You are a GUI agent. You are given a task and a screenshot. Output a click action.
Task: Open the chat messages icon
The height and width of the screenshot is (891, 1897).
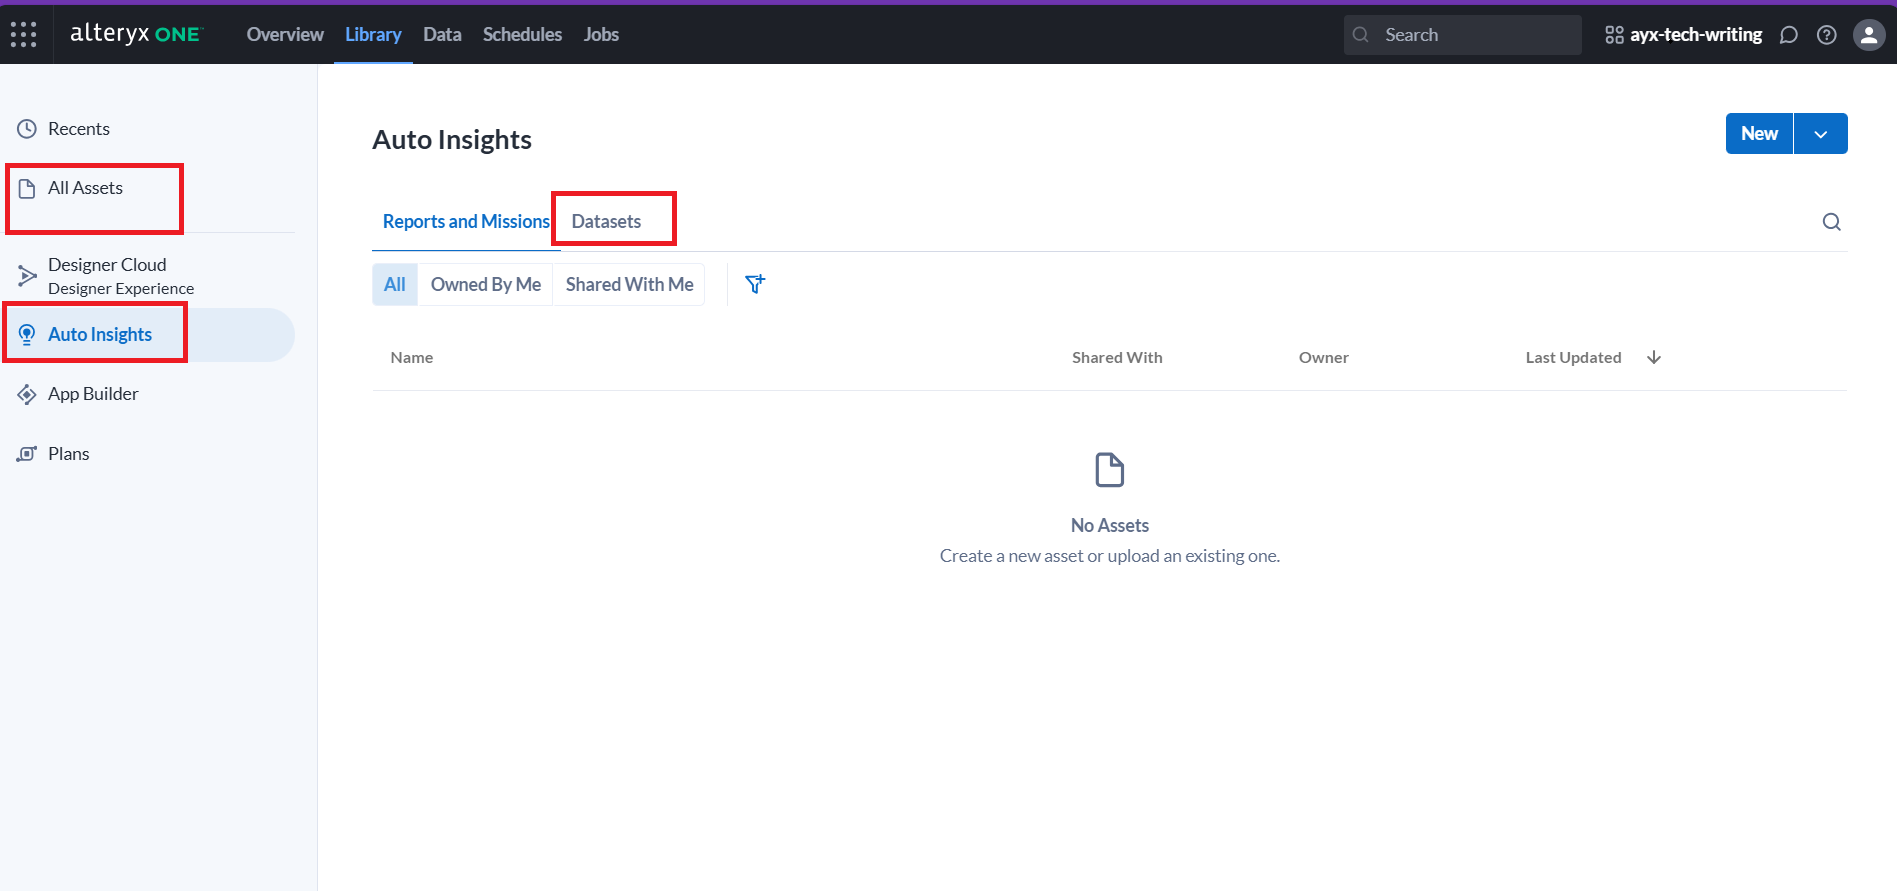pos(1789,35)
